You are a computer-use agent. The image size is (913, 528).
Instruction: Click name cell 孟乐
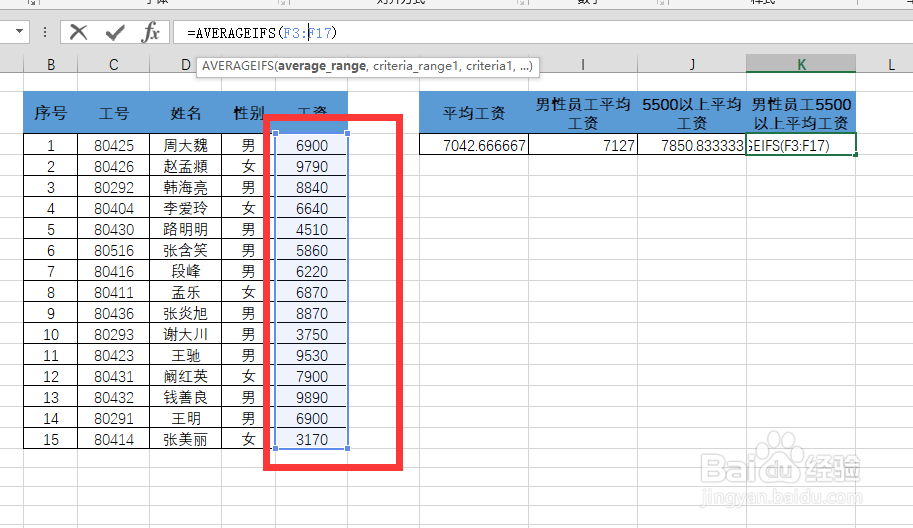point(185,292)
